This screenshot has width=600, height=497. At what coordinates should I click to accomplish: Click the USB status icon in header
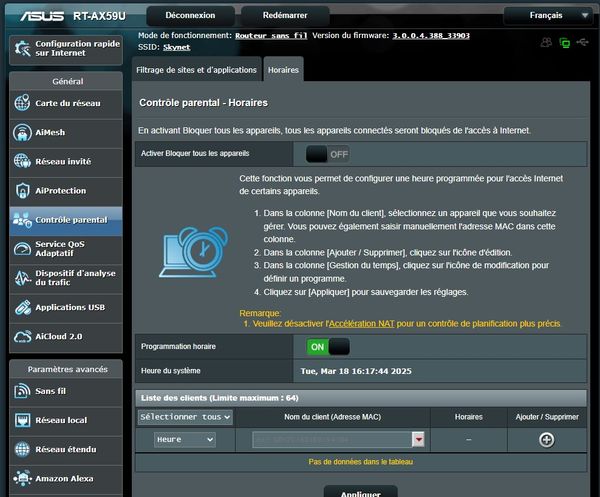583,43
